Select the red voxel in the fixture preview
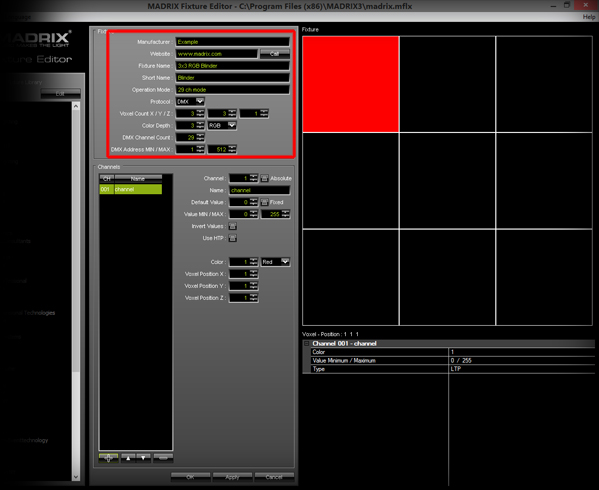The image size is (599, 490). pyautogui.click(x=351, y=84)
